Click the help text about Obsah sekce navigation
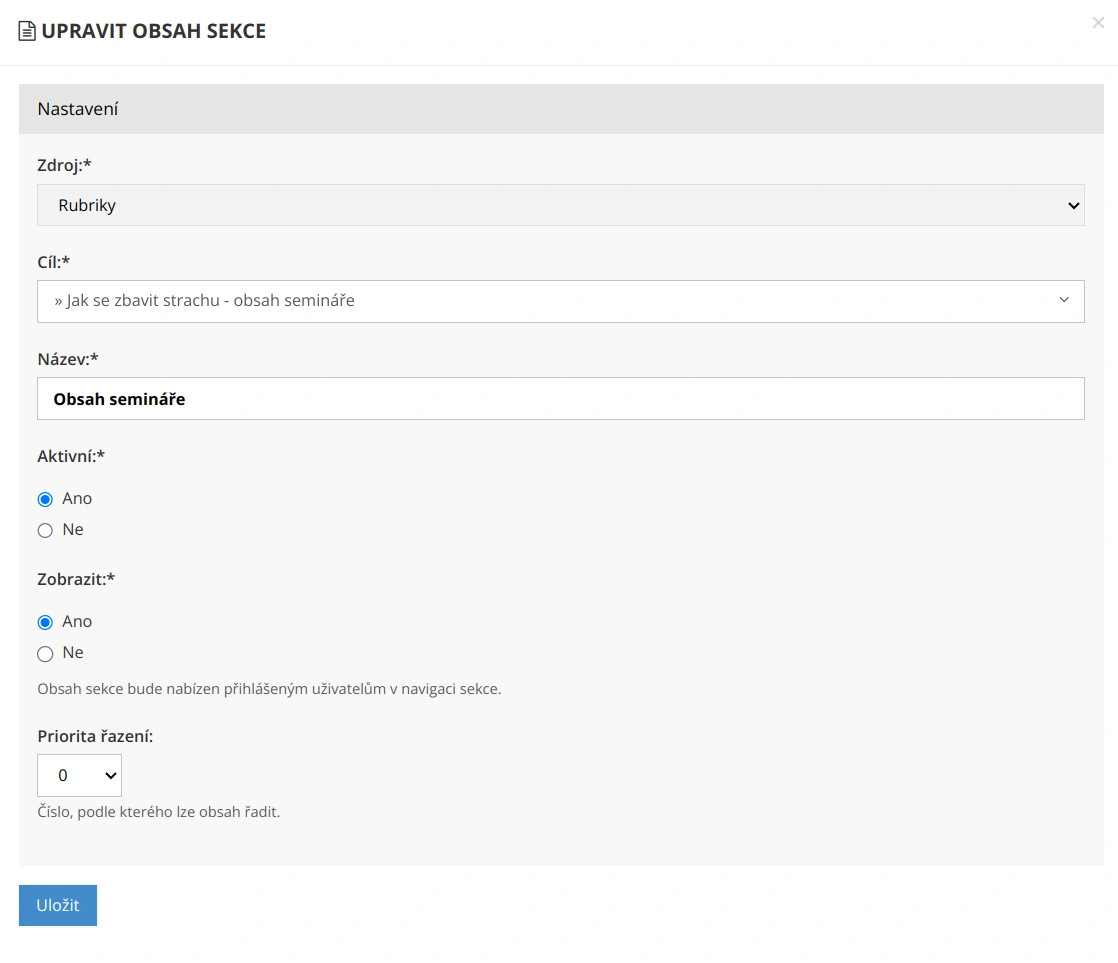The image size is (1118, 963). 269,689
